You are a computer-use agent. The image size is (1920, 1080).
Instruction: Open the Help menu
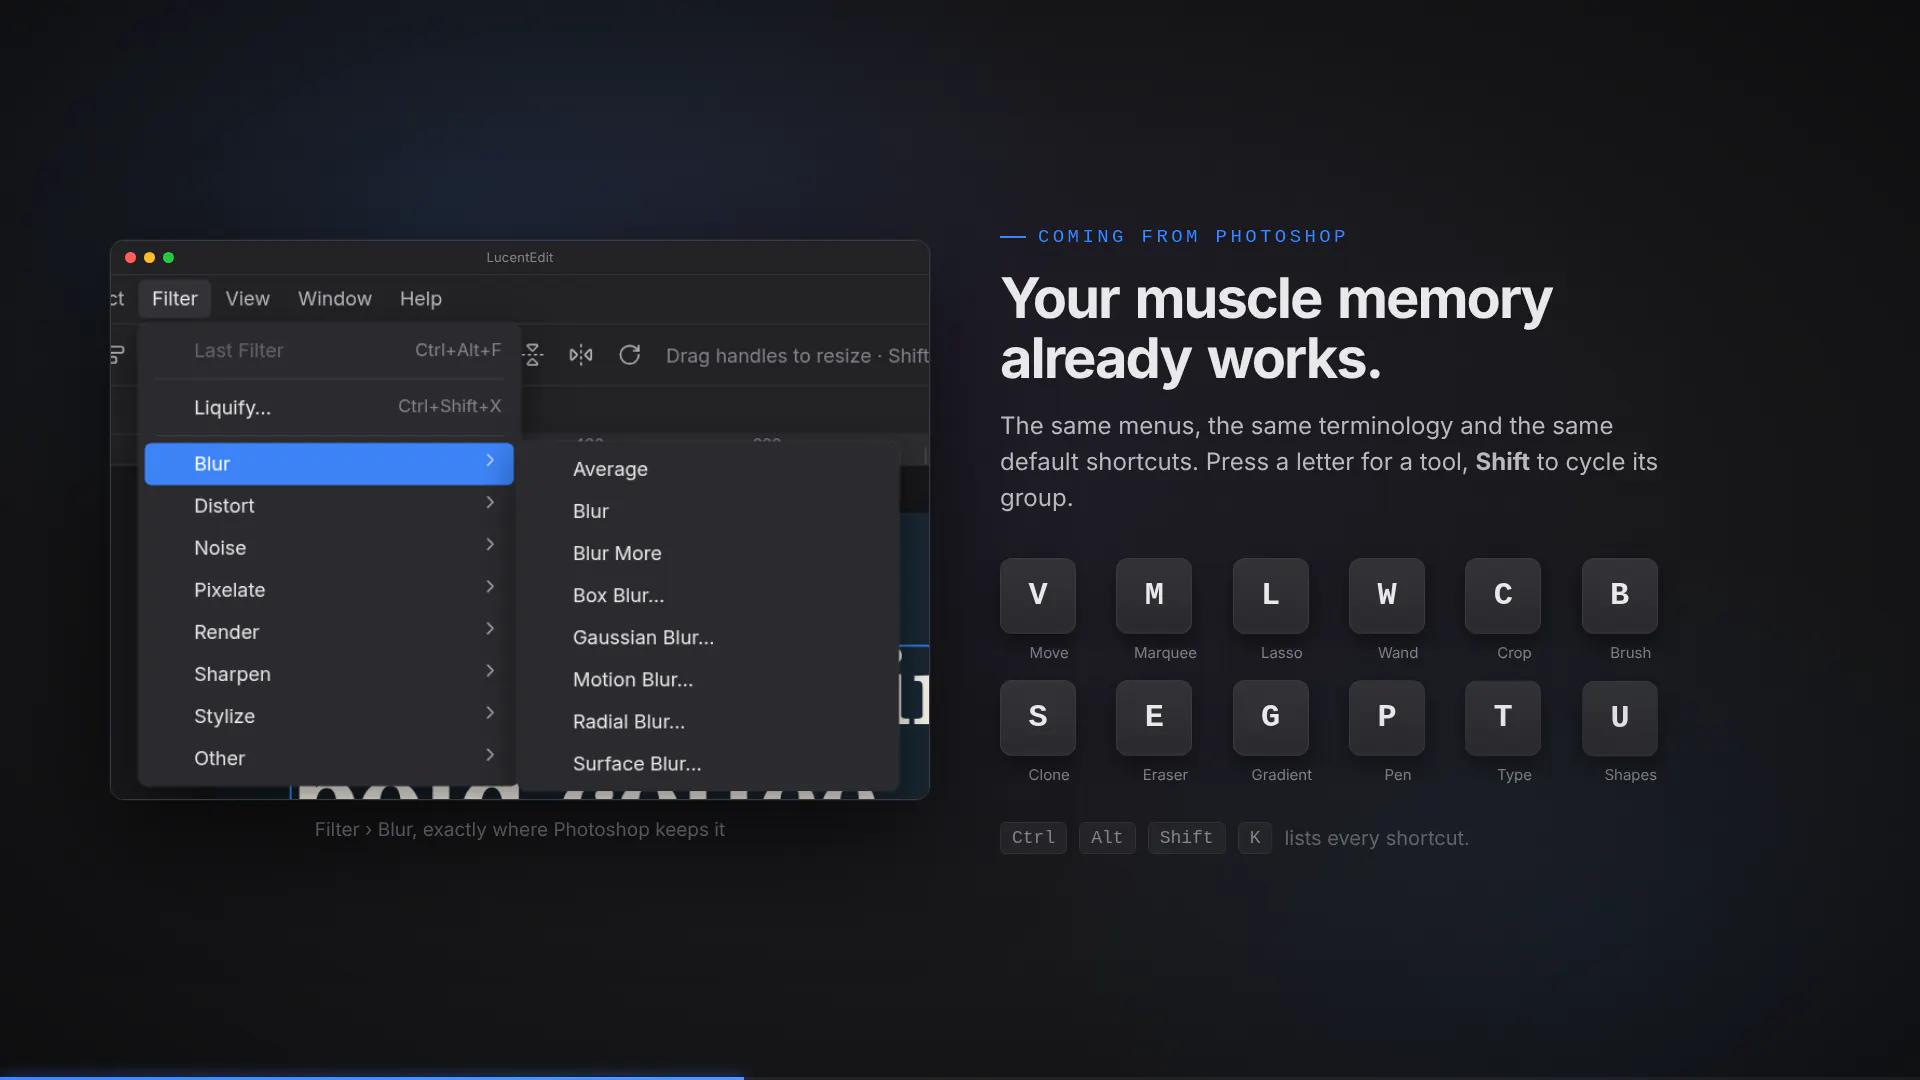point(421,299)
